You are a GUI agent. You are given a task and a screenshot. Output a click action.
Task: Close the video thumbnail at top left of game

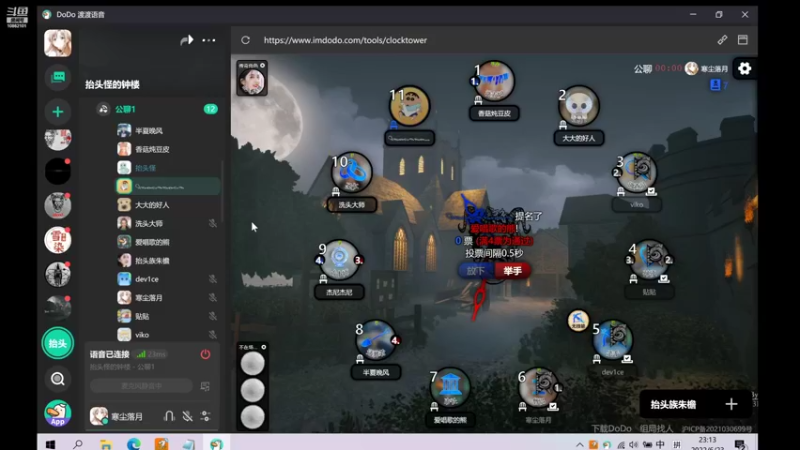pos(262,65)
